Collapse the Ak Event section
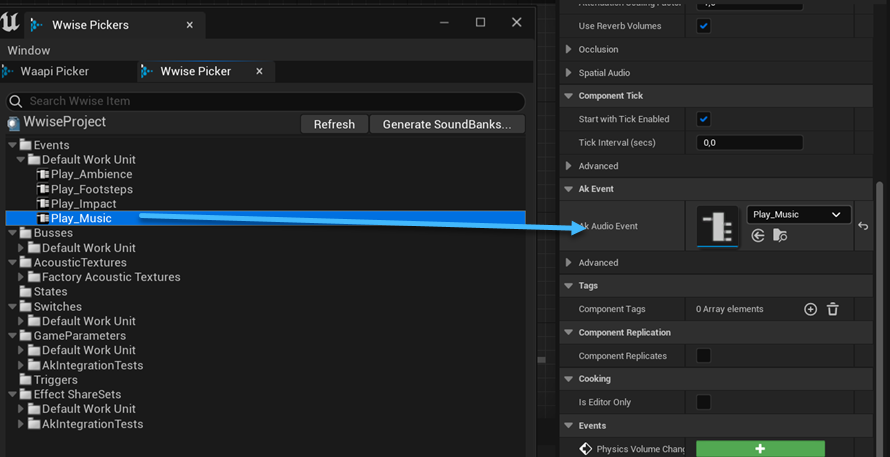Viewport: 890px width, 457px height. pos(569,189)
